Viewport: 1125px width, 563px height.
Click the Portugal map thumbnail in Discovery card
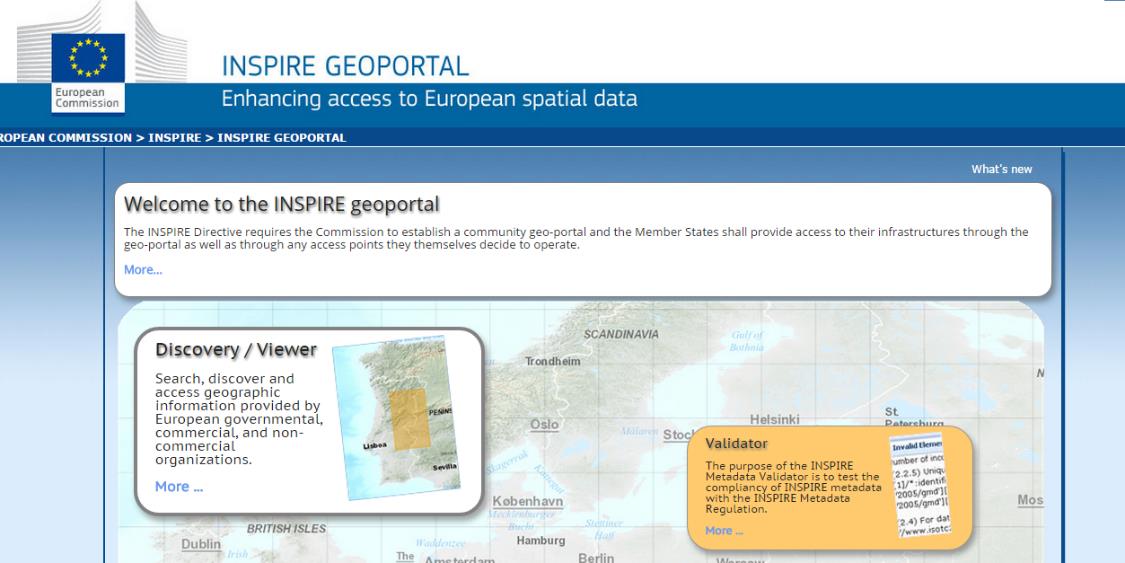[397, 418]
